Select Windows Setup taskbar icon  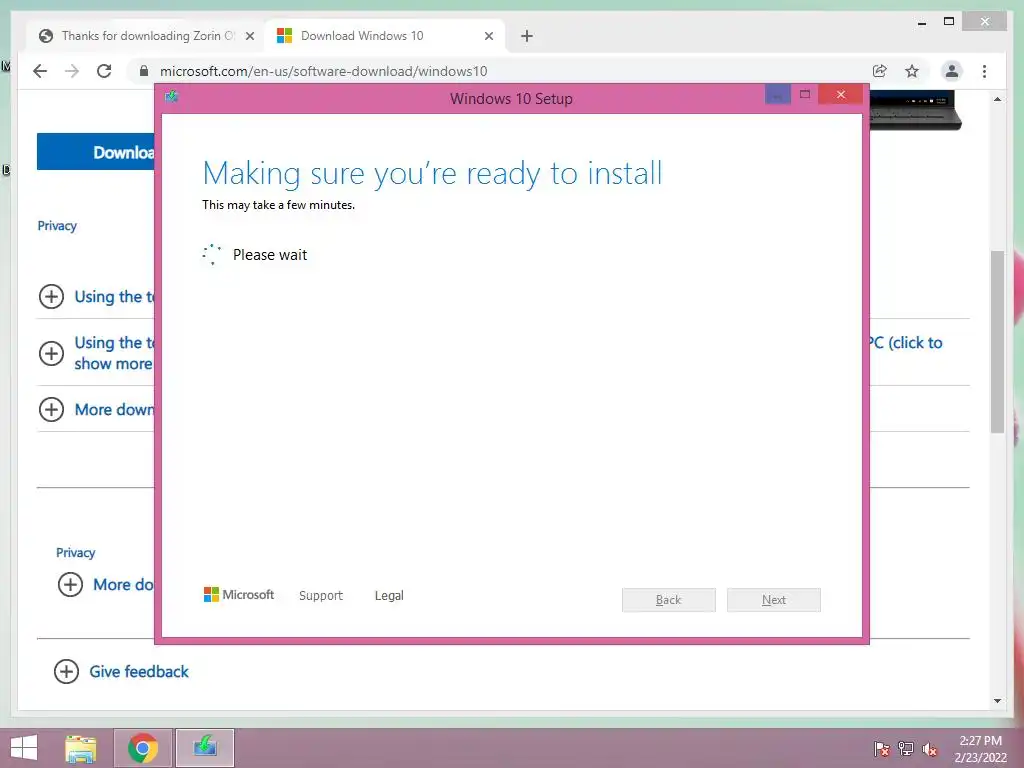[x=205, y=748]
